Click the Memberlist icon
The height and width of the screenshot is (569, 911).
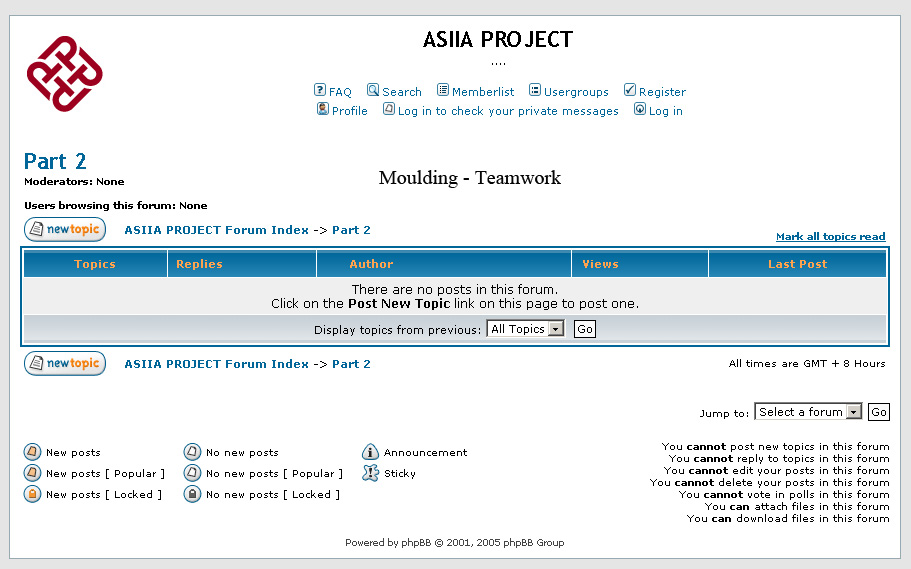[443, 90]
